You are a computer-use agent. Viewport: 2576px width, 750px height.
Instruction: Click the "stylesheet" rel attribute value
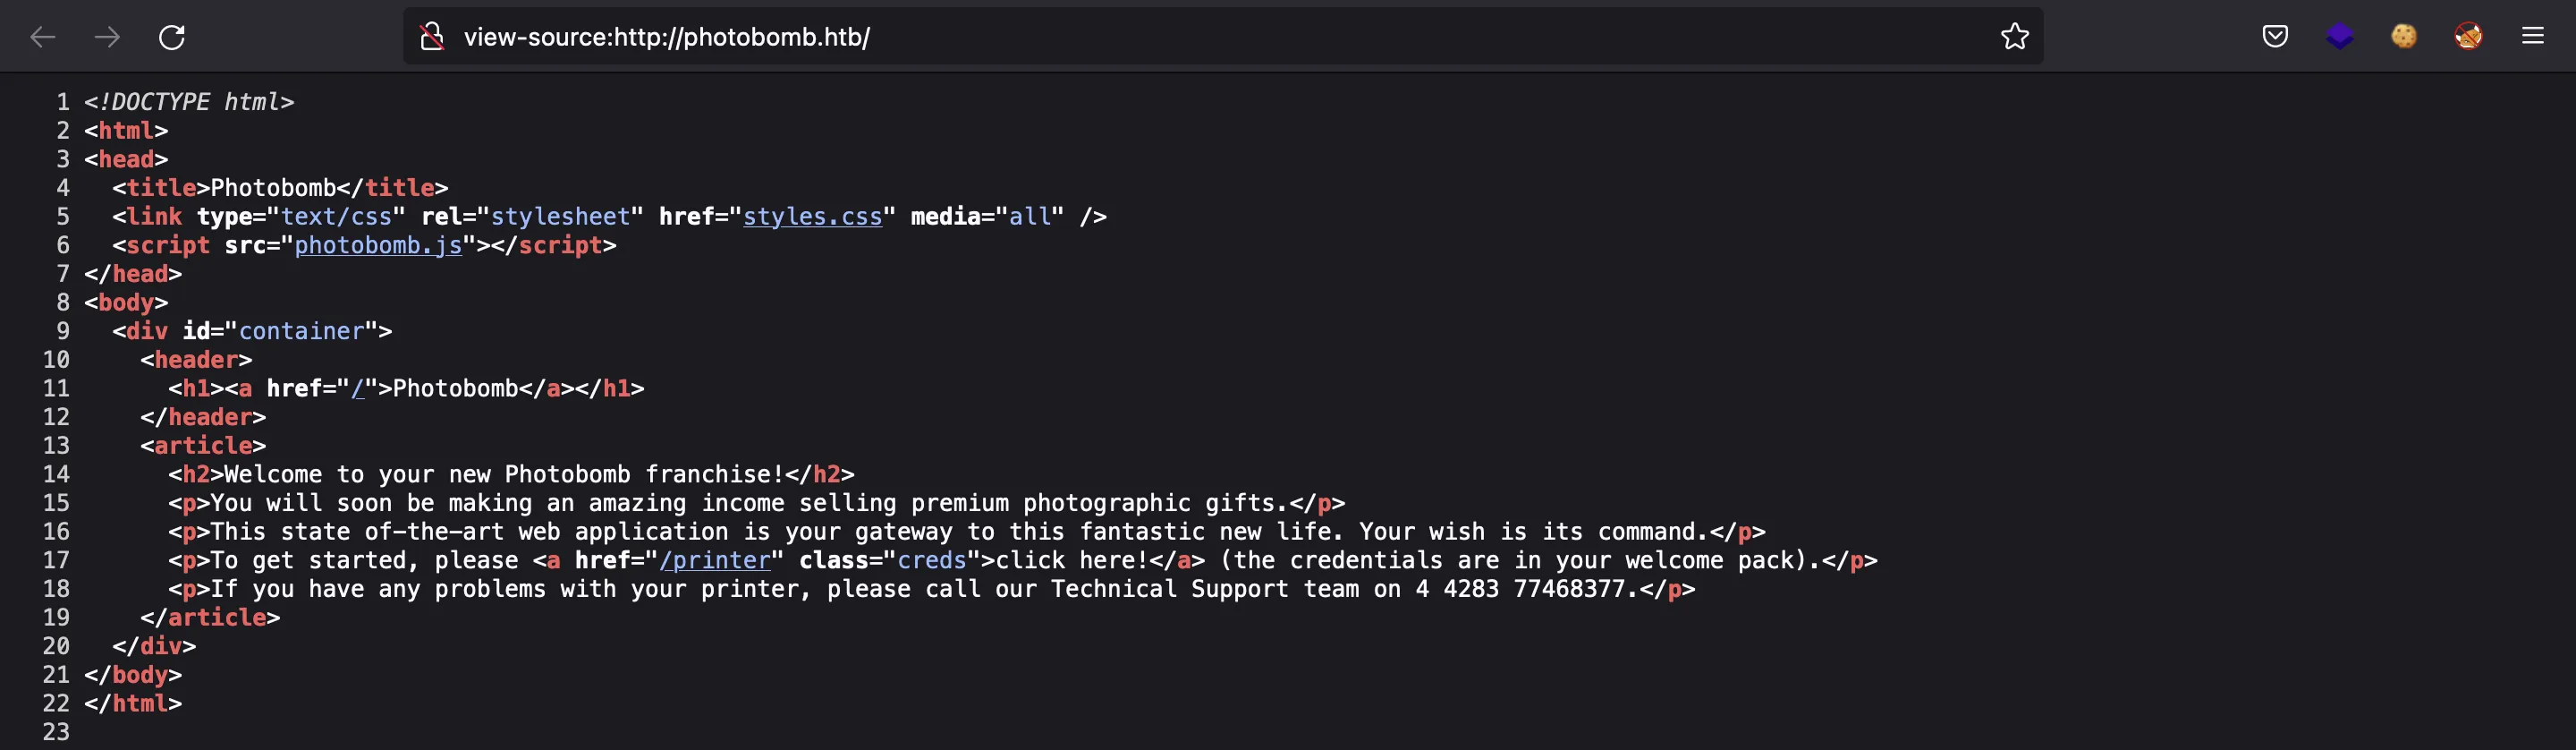point(560,216)
